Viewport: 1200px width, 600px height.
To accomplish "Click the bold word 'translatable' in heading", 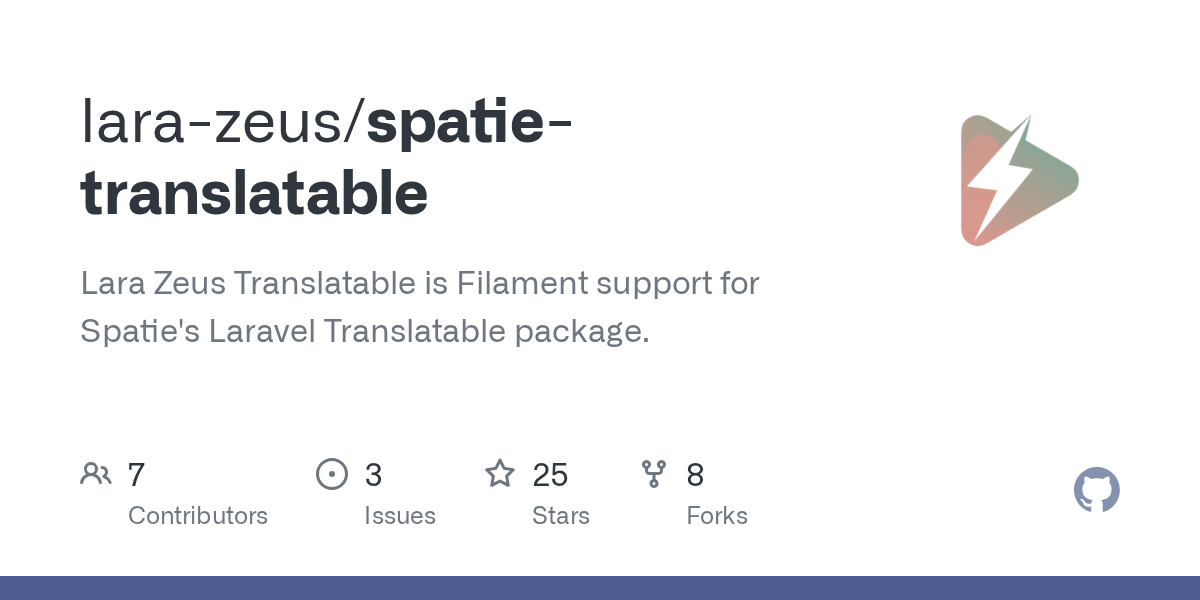I will [254, 193].
